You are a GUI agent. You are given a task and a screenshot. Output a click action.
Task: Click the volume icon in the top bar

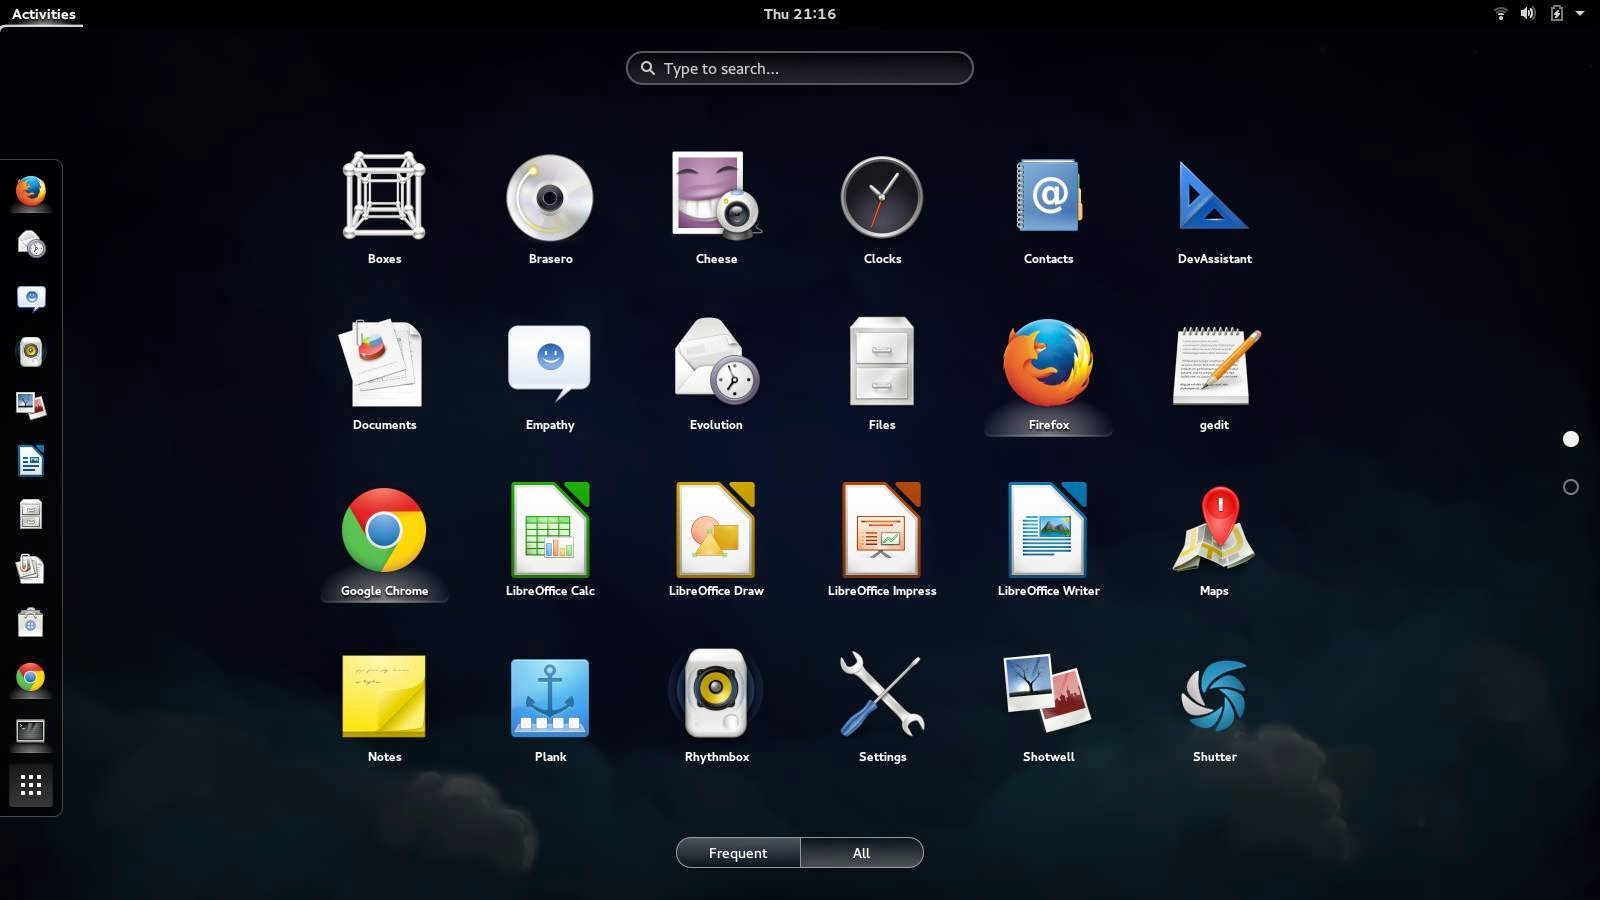tap(1527, 13)
